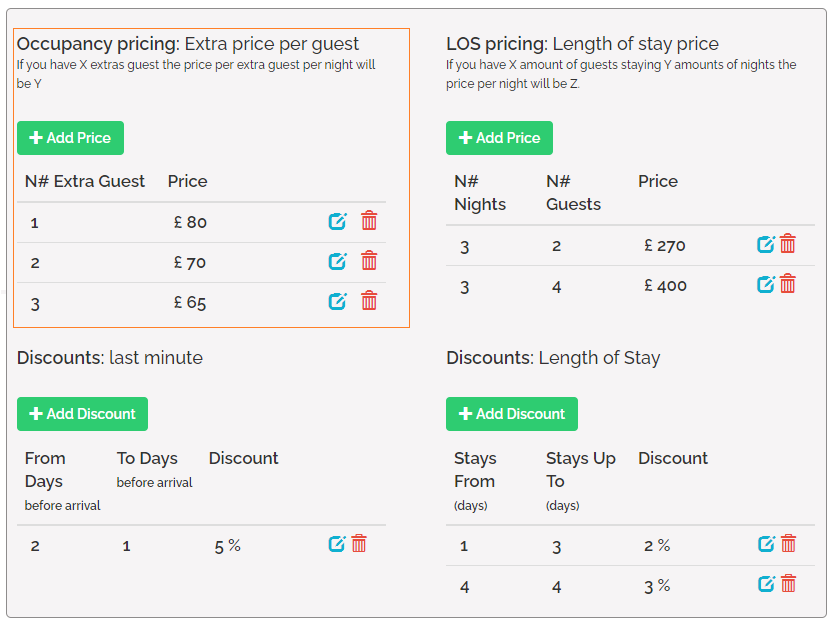
Task: Edit the £ 270 LOS price row
Action: (x=766, y=244)
